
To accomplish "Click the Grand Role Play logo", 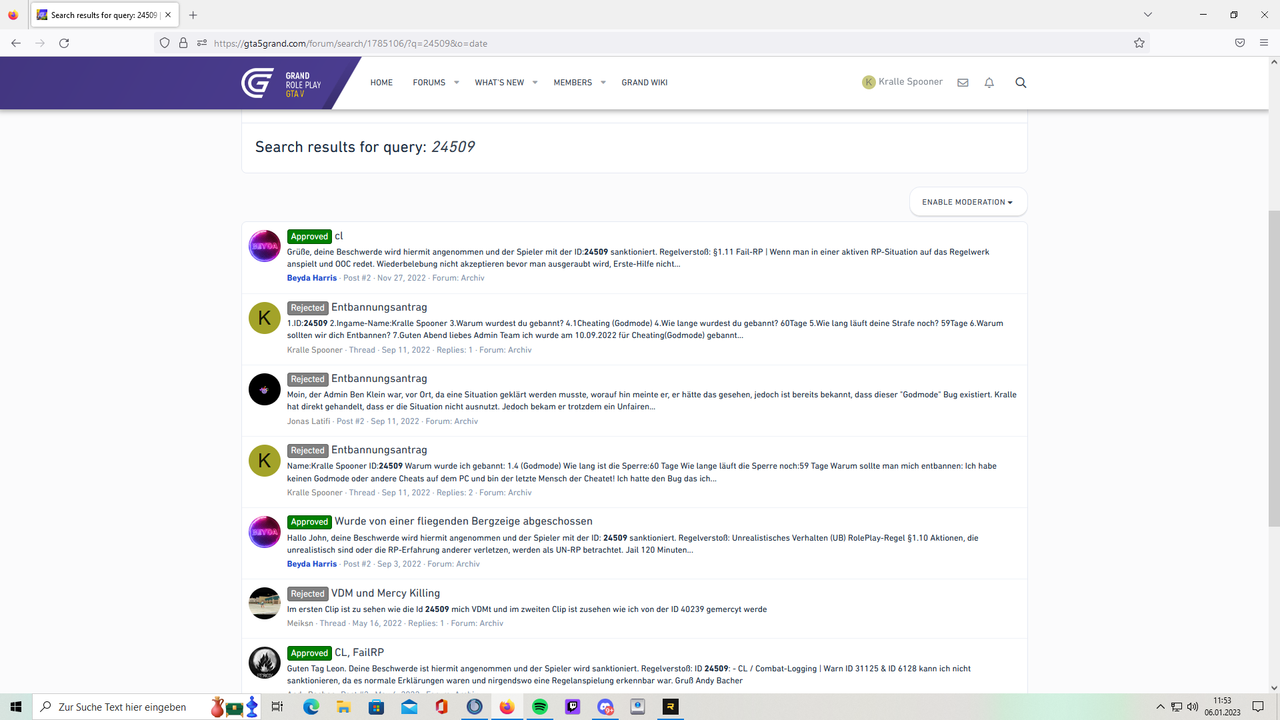I will 281,83.
